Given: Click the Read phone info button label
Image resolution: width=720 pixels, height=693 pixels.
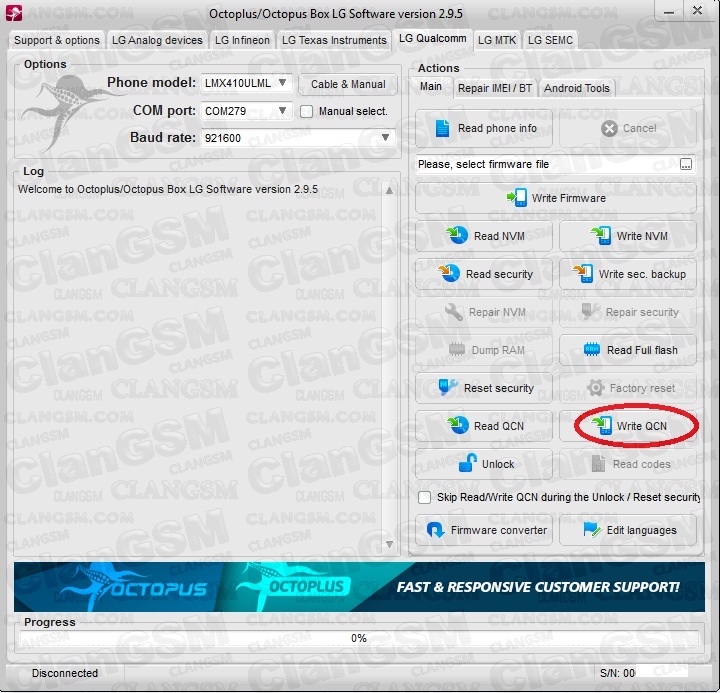Looking at the screenshot, I should click(497, 128).
